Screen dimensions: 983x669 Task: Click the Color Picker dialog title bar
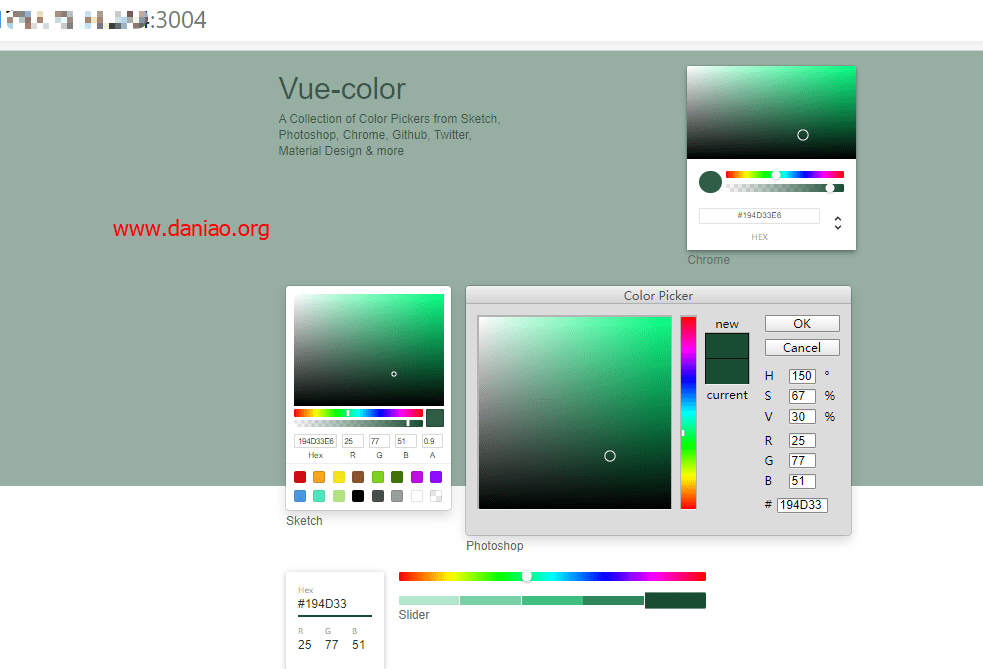click(x=658, y=295)
